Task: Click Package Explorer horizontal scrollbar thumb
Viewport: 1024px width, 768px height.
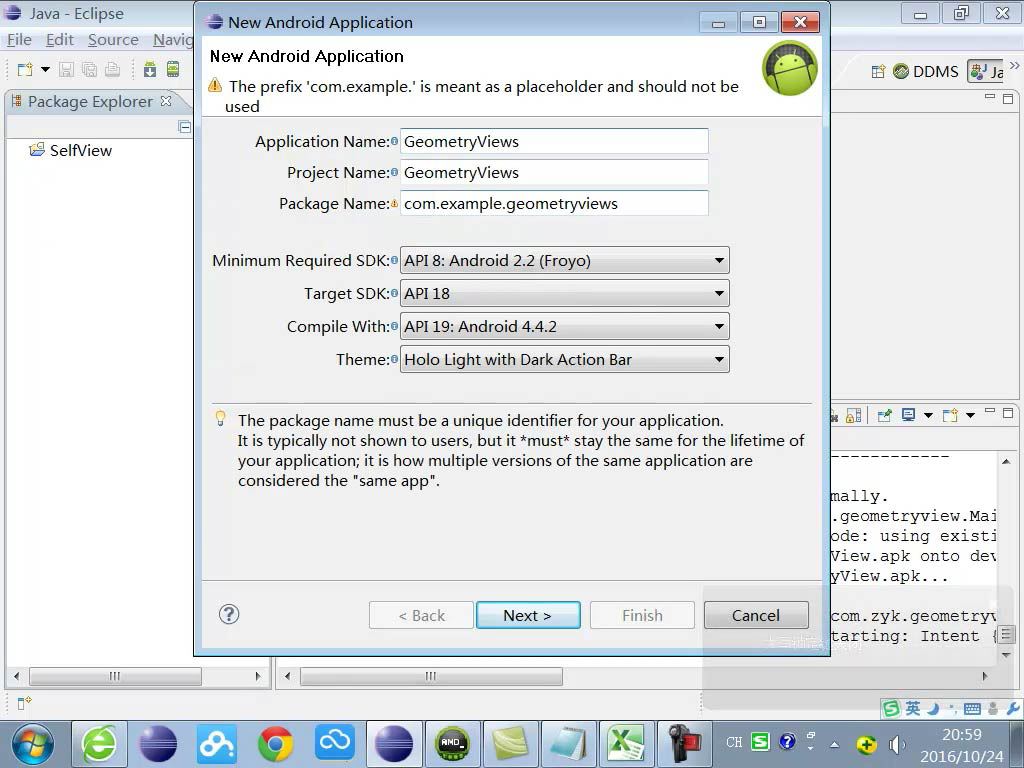Action: [115, 676]
